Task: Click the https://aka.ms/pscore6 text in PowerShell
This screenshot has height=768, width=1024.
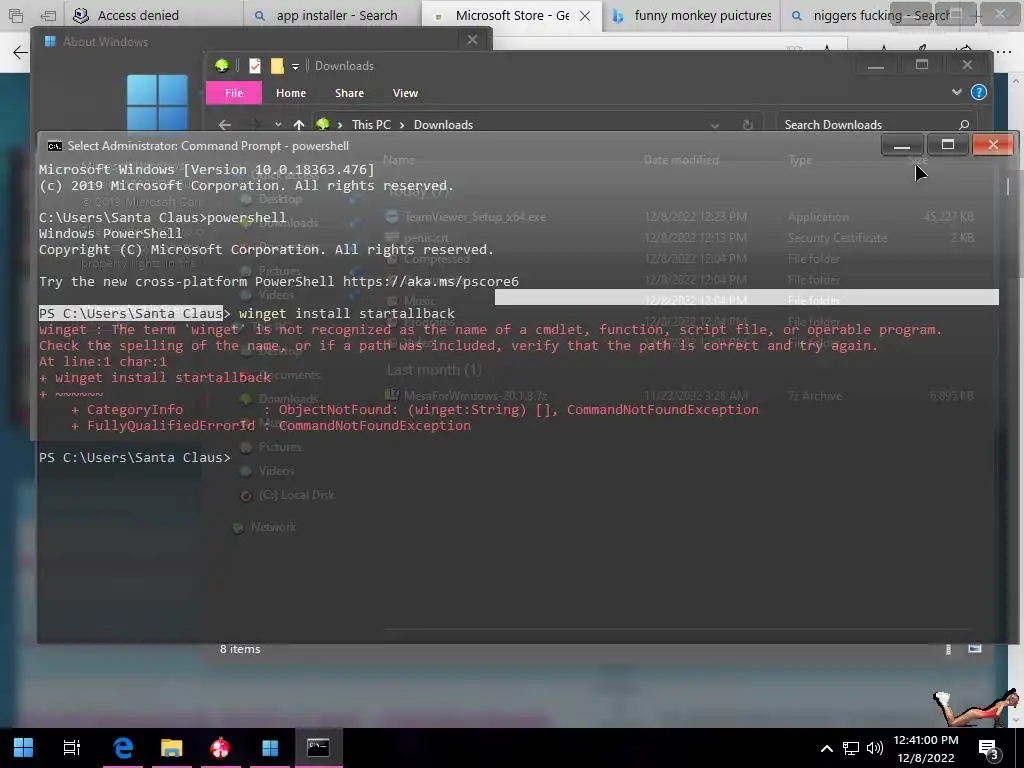Action: 430,281
